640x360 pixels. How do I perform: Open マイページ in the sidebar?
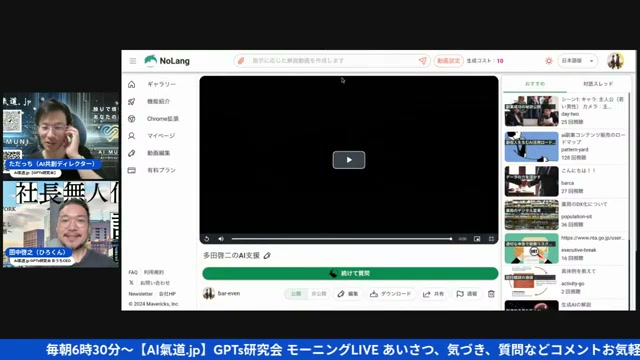click(161, 136)
